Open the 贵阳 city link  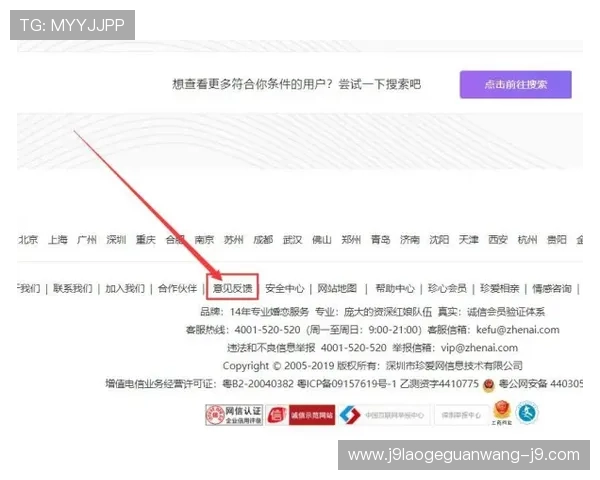click(557, 240)
